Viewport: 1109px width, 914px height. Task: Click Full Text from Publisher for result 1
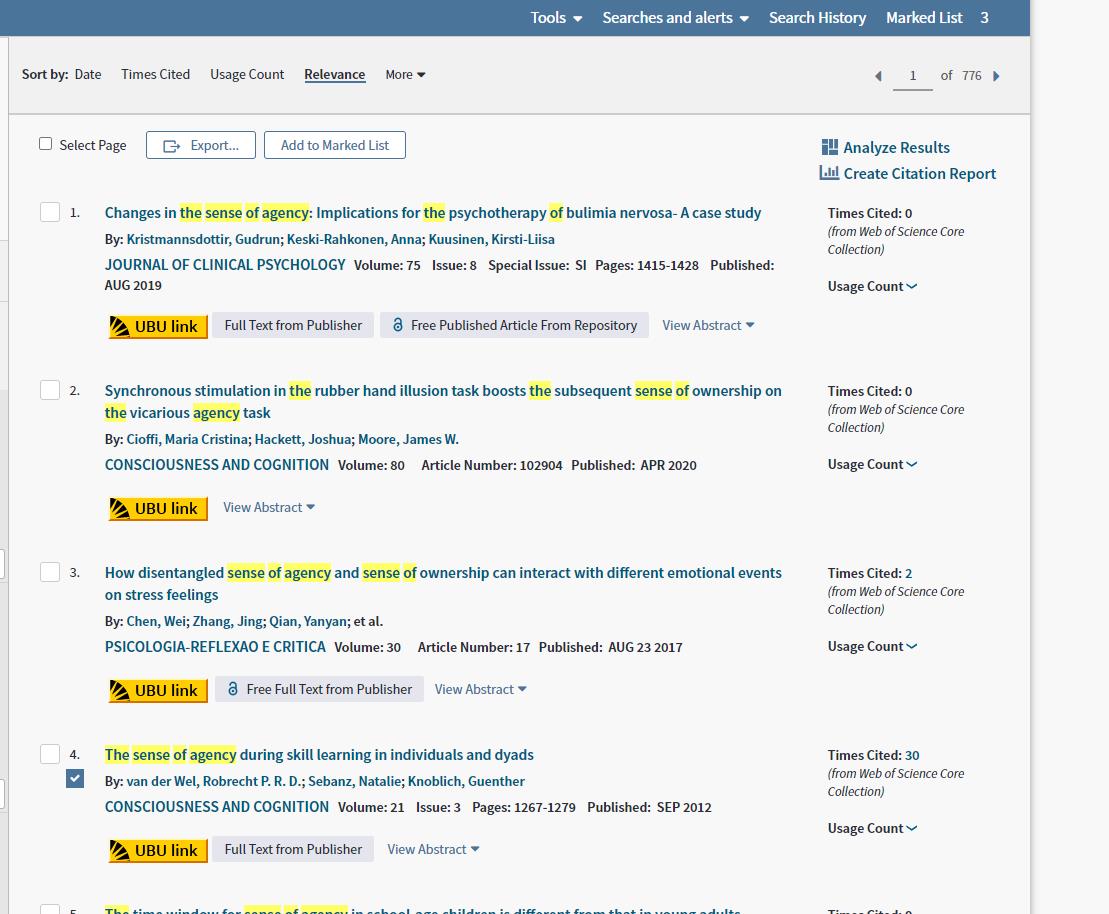pyautogui.click(x=293, y=325)
